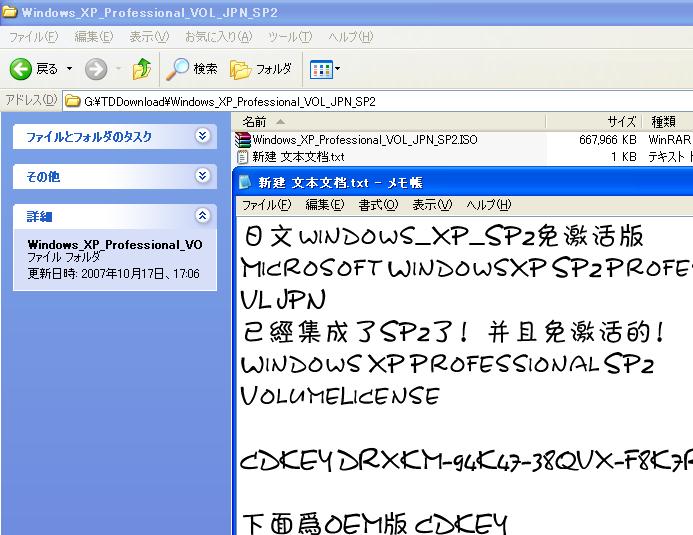Click folder icon in the address bar
This screenshot has width=693, height=535.
[72, 102]
